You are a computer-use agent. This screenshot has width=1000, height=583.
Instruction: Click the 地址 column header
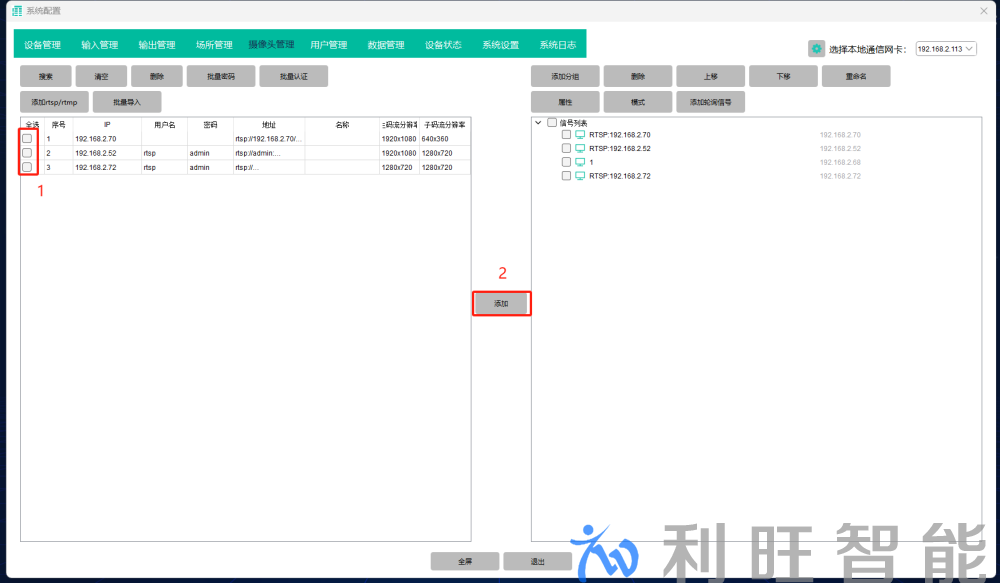click(269, 124)
